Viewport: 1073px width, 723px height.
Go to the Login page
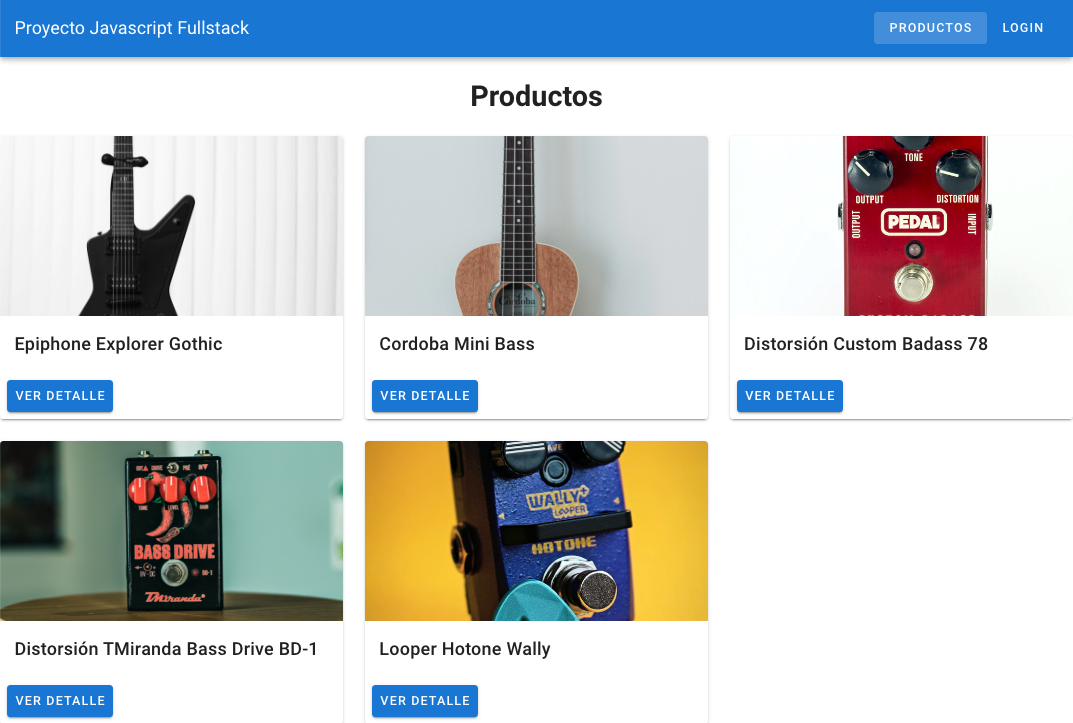1022,28
